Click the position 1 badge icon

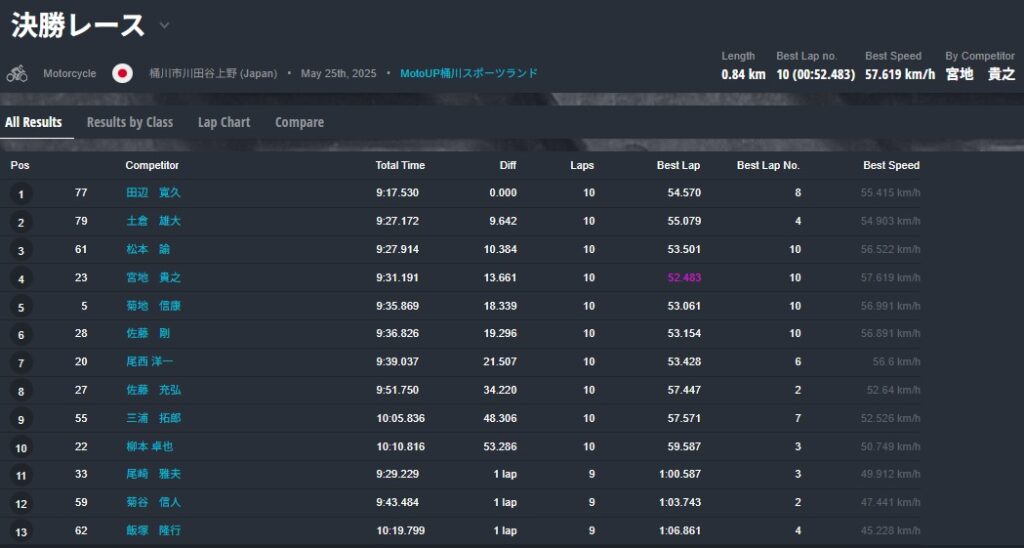click(20, 194)
